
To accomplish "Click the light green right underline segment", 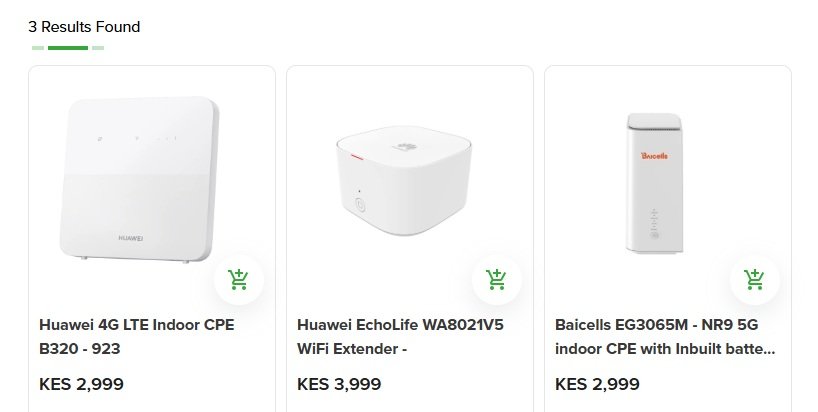I will 98,48.
